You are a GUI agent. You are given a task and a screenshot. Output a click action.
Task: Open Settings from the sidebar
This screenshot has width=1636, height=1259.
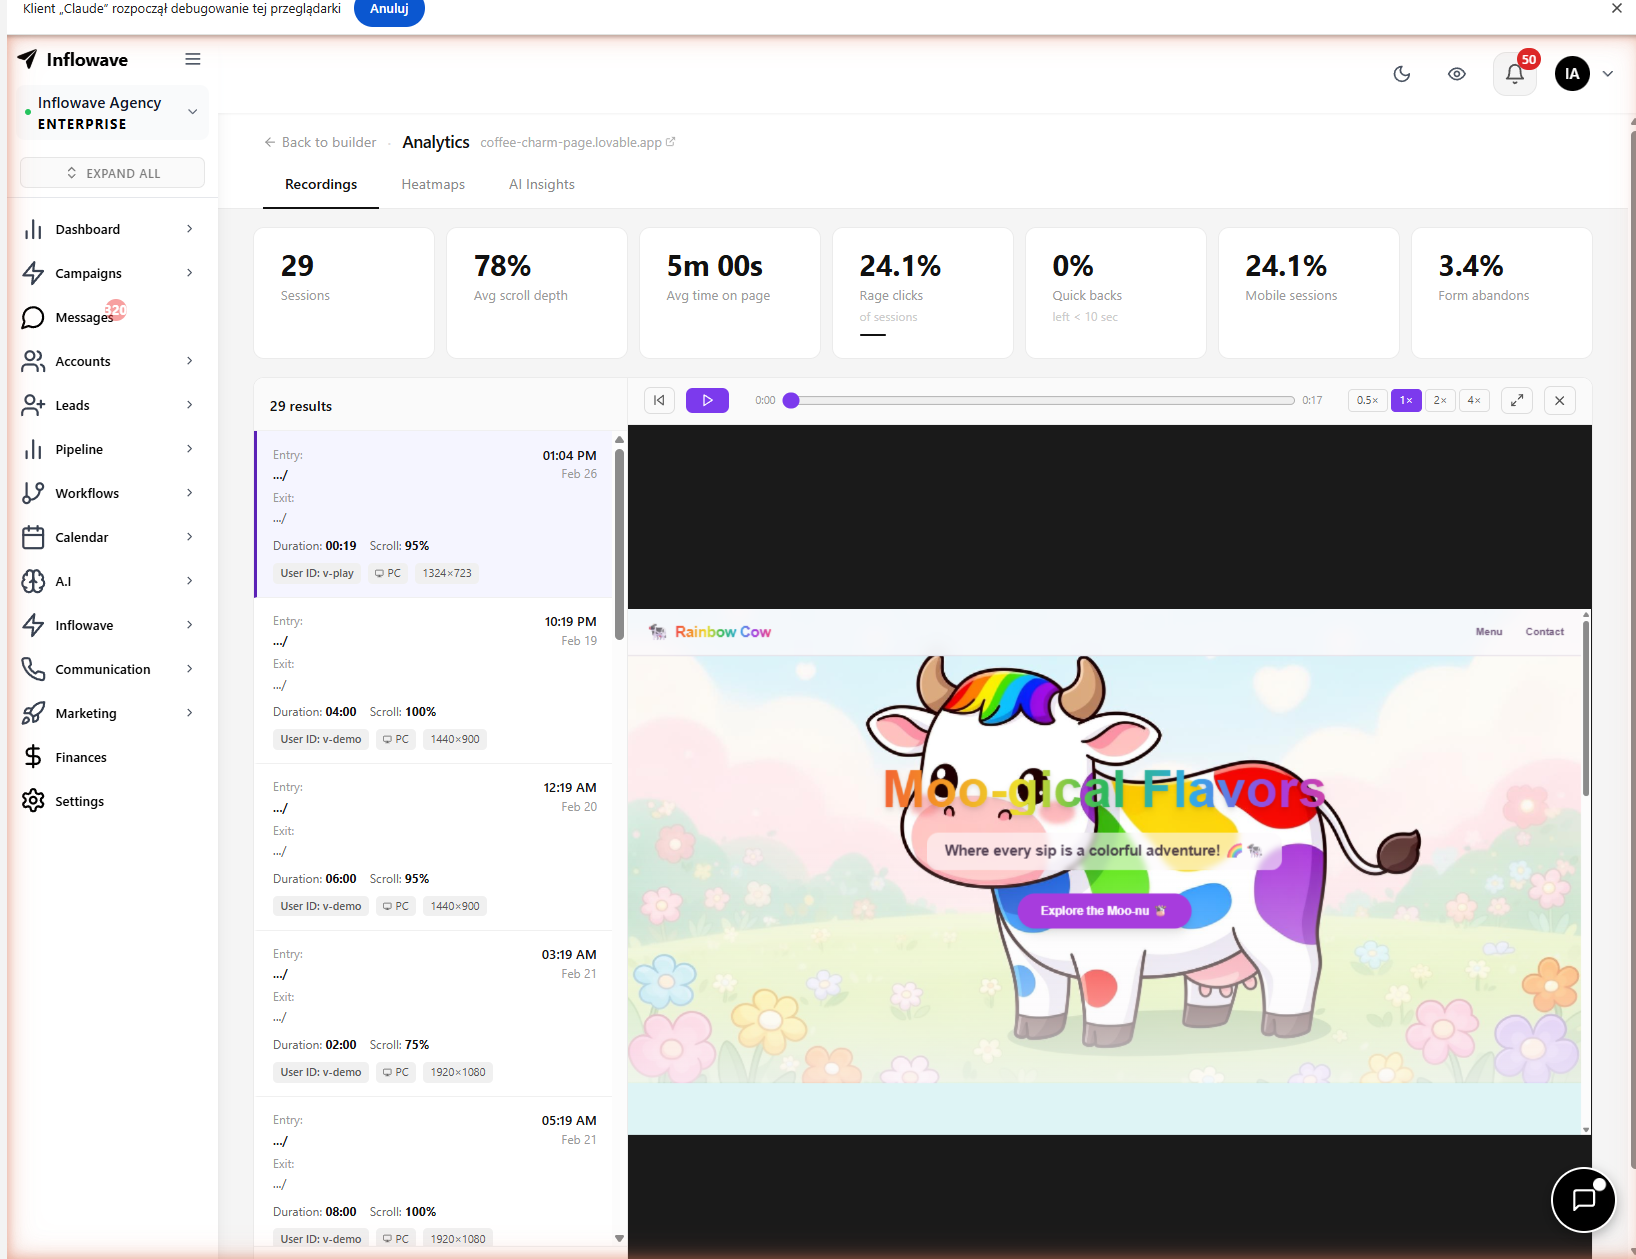pos(80,801)
